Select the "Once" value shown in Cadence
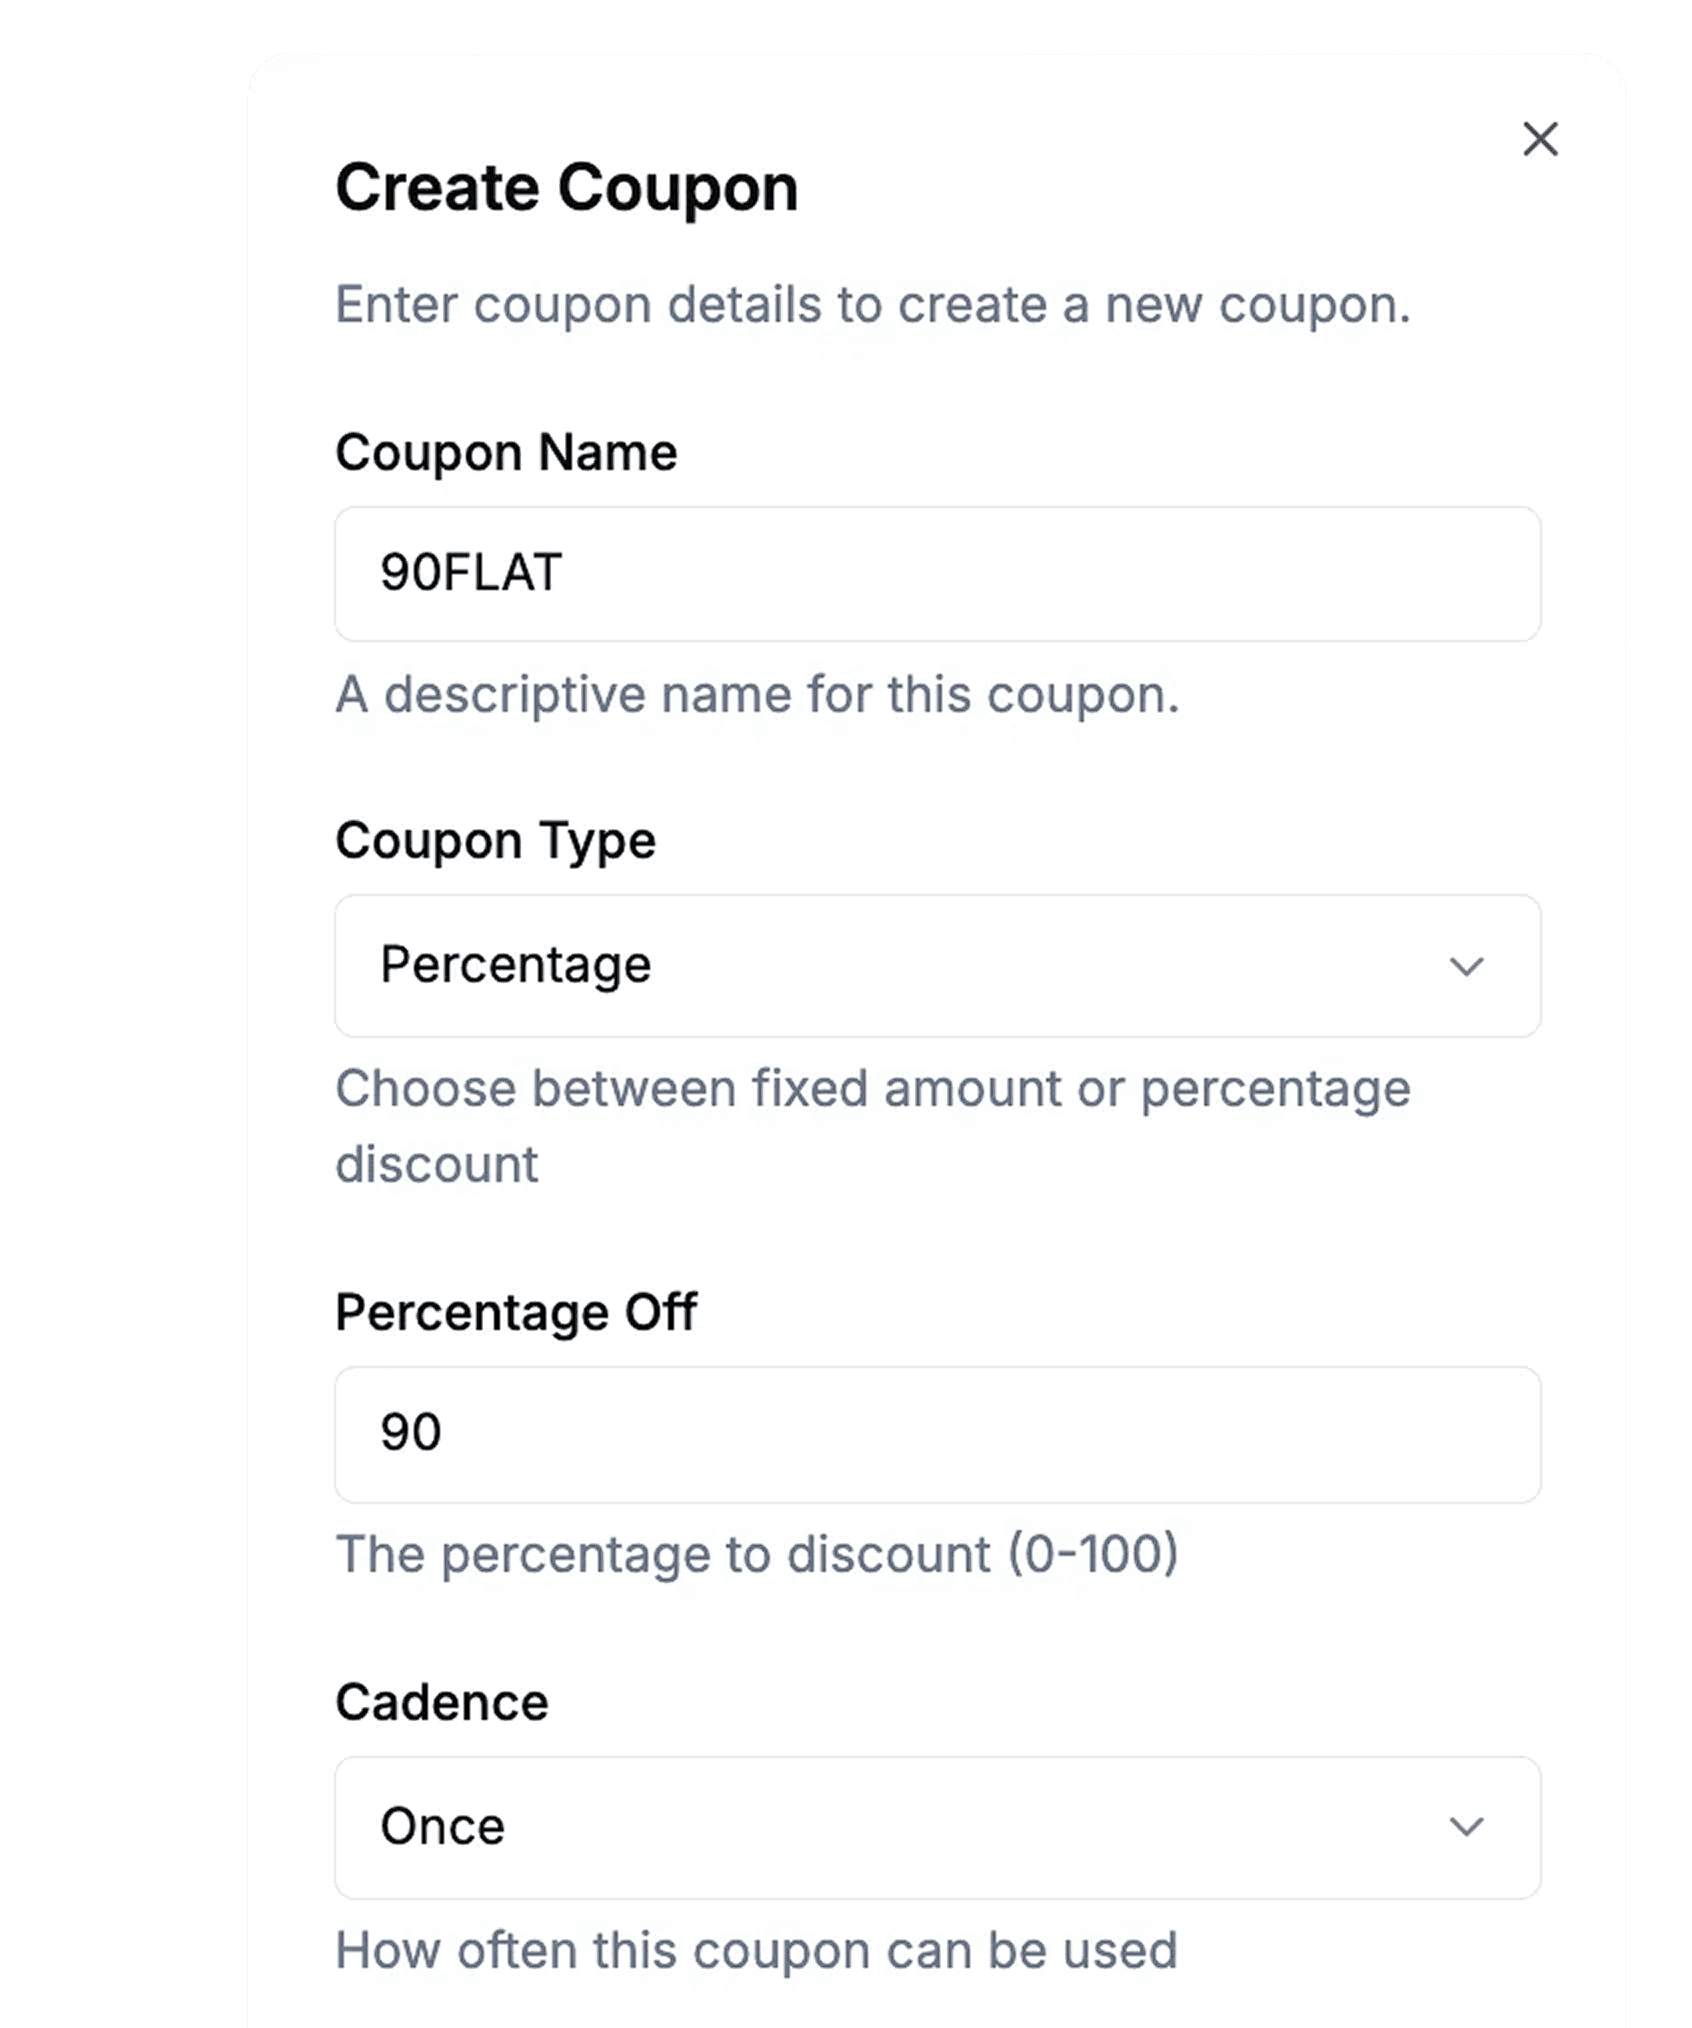Viewport: 1692px width, 2028px height. tap(443, 1827)
